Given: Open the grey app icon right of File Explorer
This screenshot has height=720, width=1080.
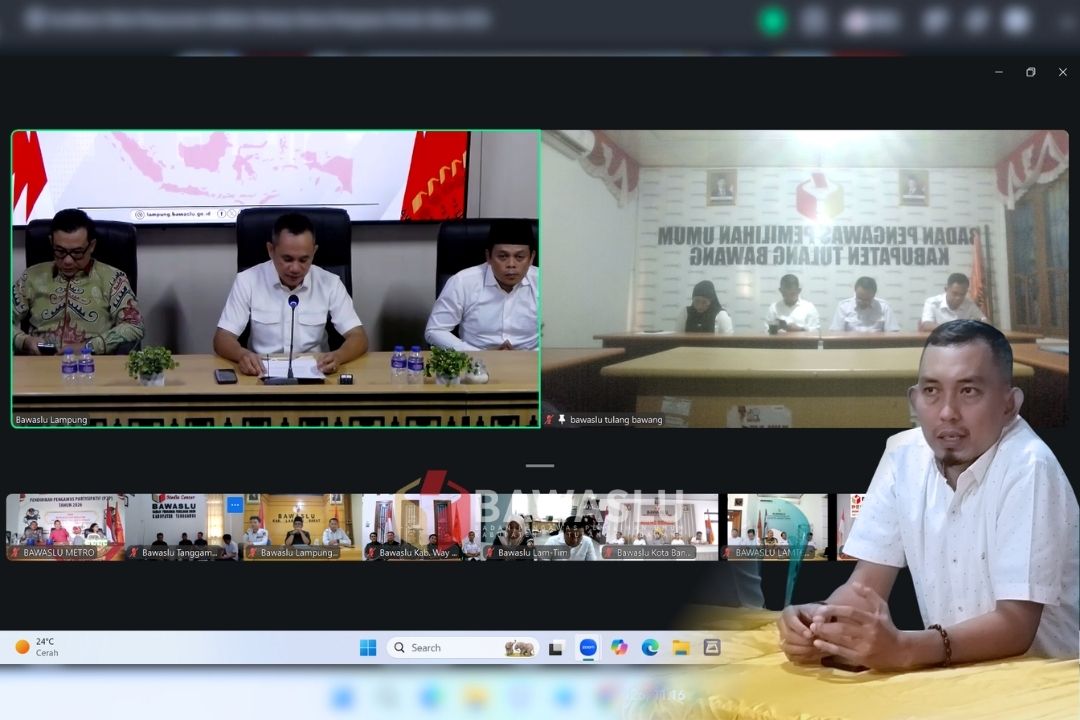Looking at the screenshot, I should (x=712, y=648).
